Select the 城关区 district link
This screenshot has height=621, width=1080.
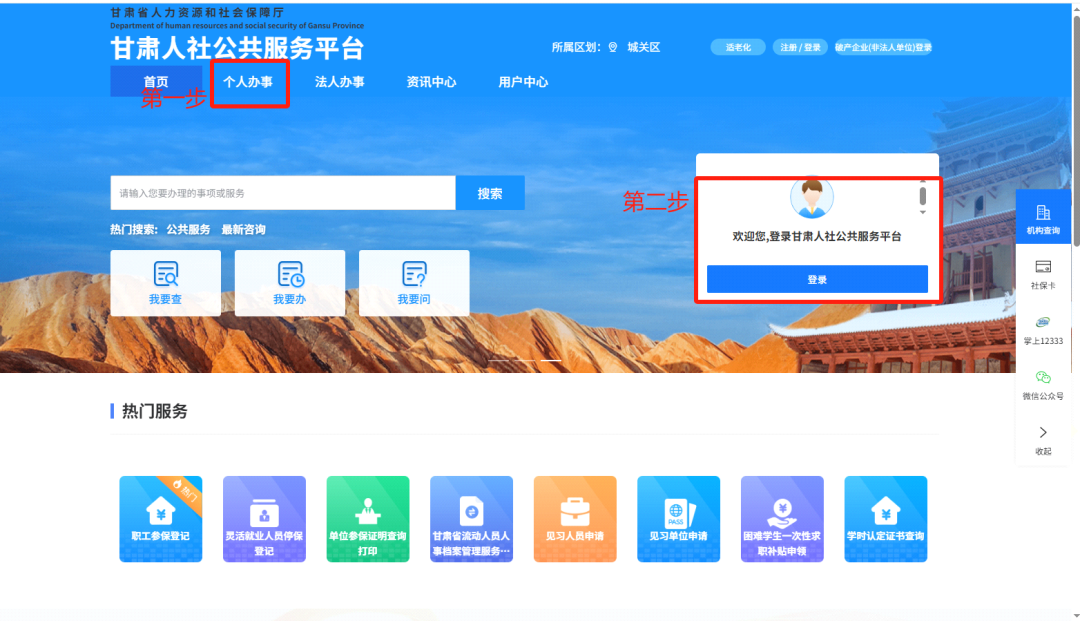tap(643, 47)
